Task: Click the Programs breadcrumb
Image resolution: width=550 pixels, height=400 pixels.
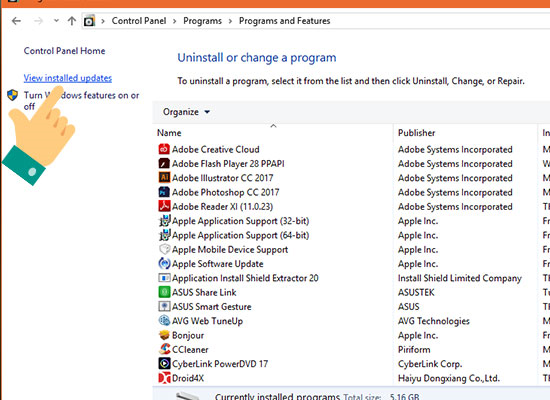Action: (x=202, y=21)
